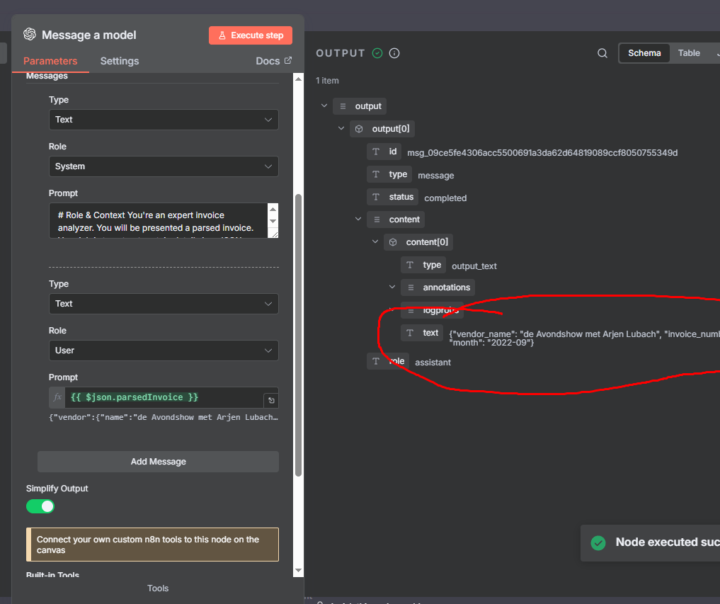Screen dimensions: 720x604
Task: Collapse the content[0] tree node
Action: click(x=376, y=242)
